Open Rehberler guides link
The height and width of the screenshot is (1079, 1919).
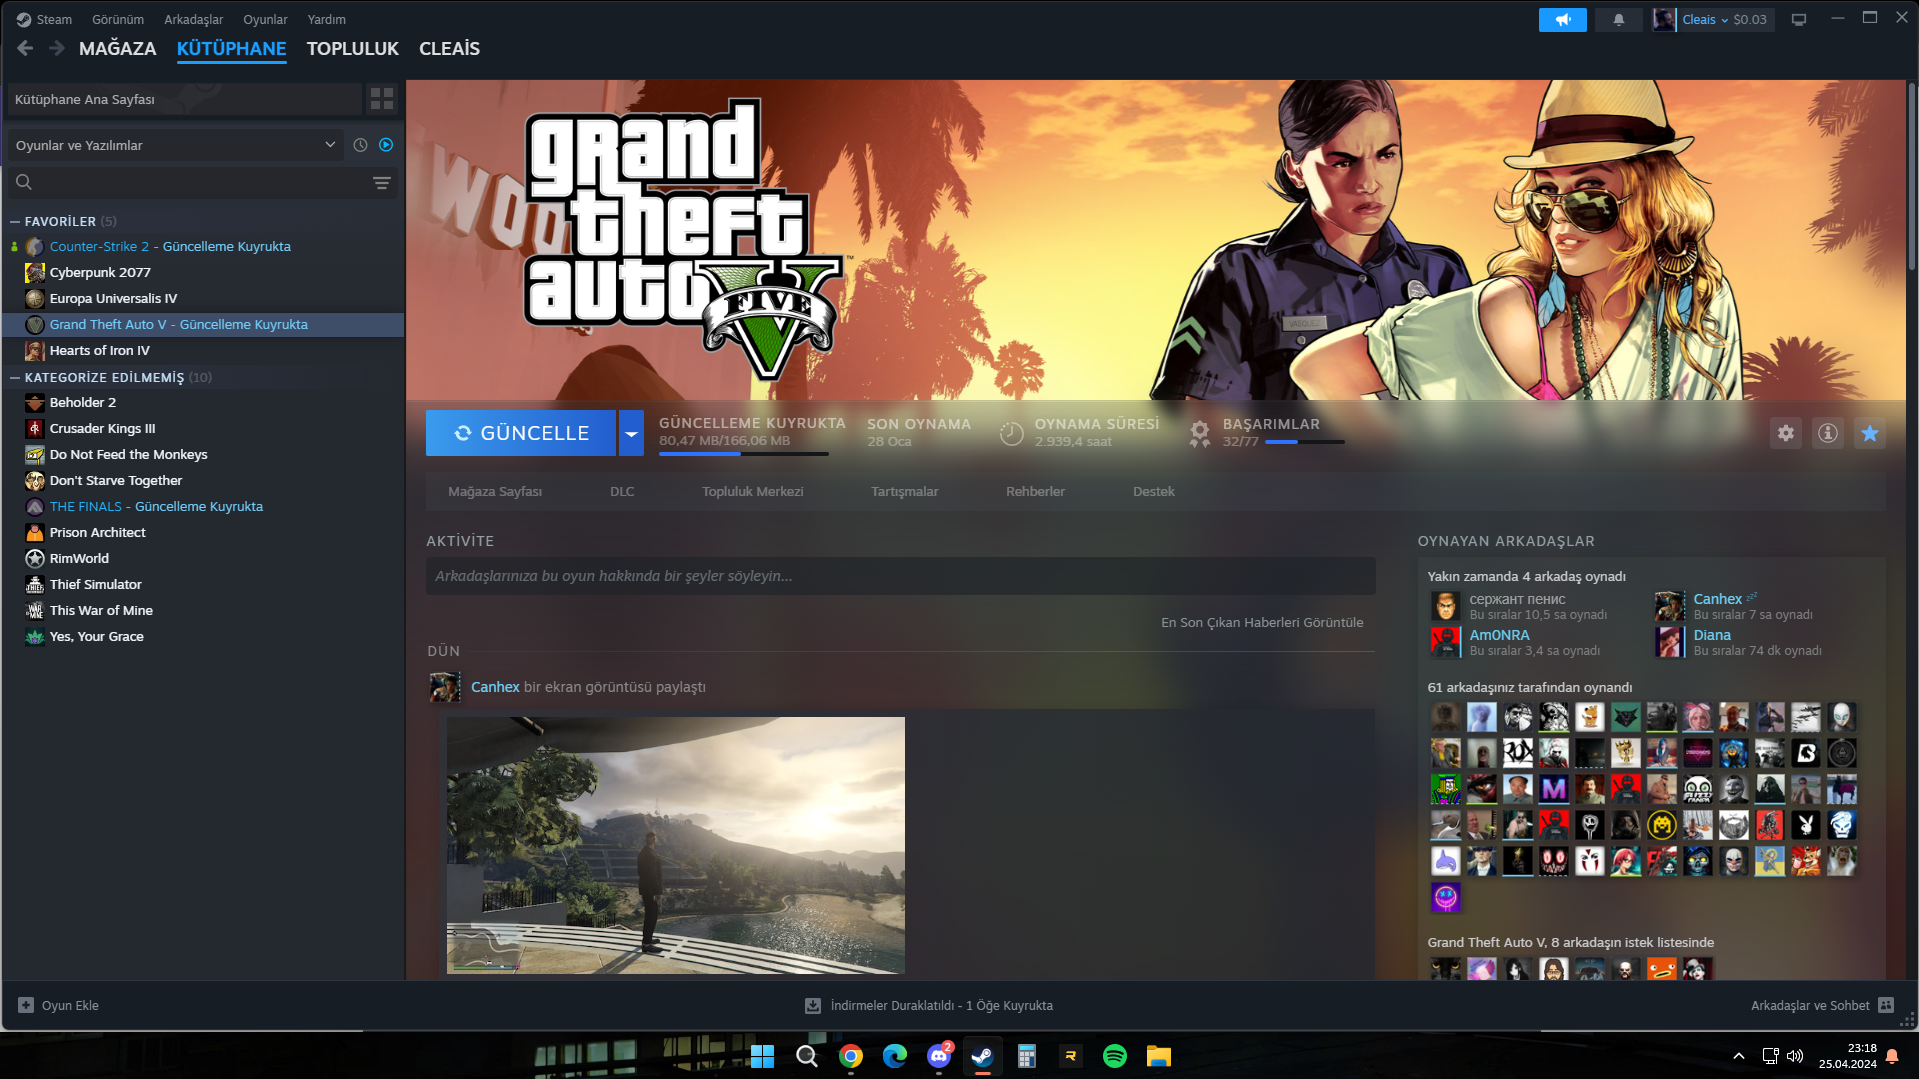[1035, 491]
